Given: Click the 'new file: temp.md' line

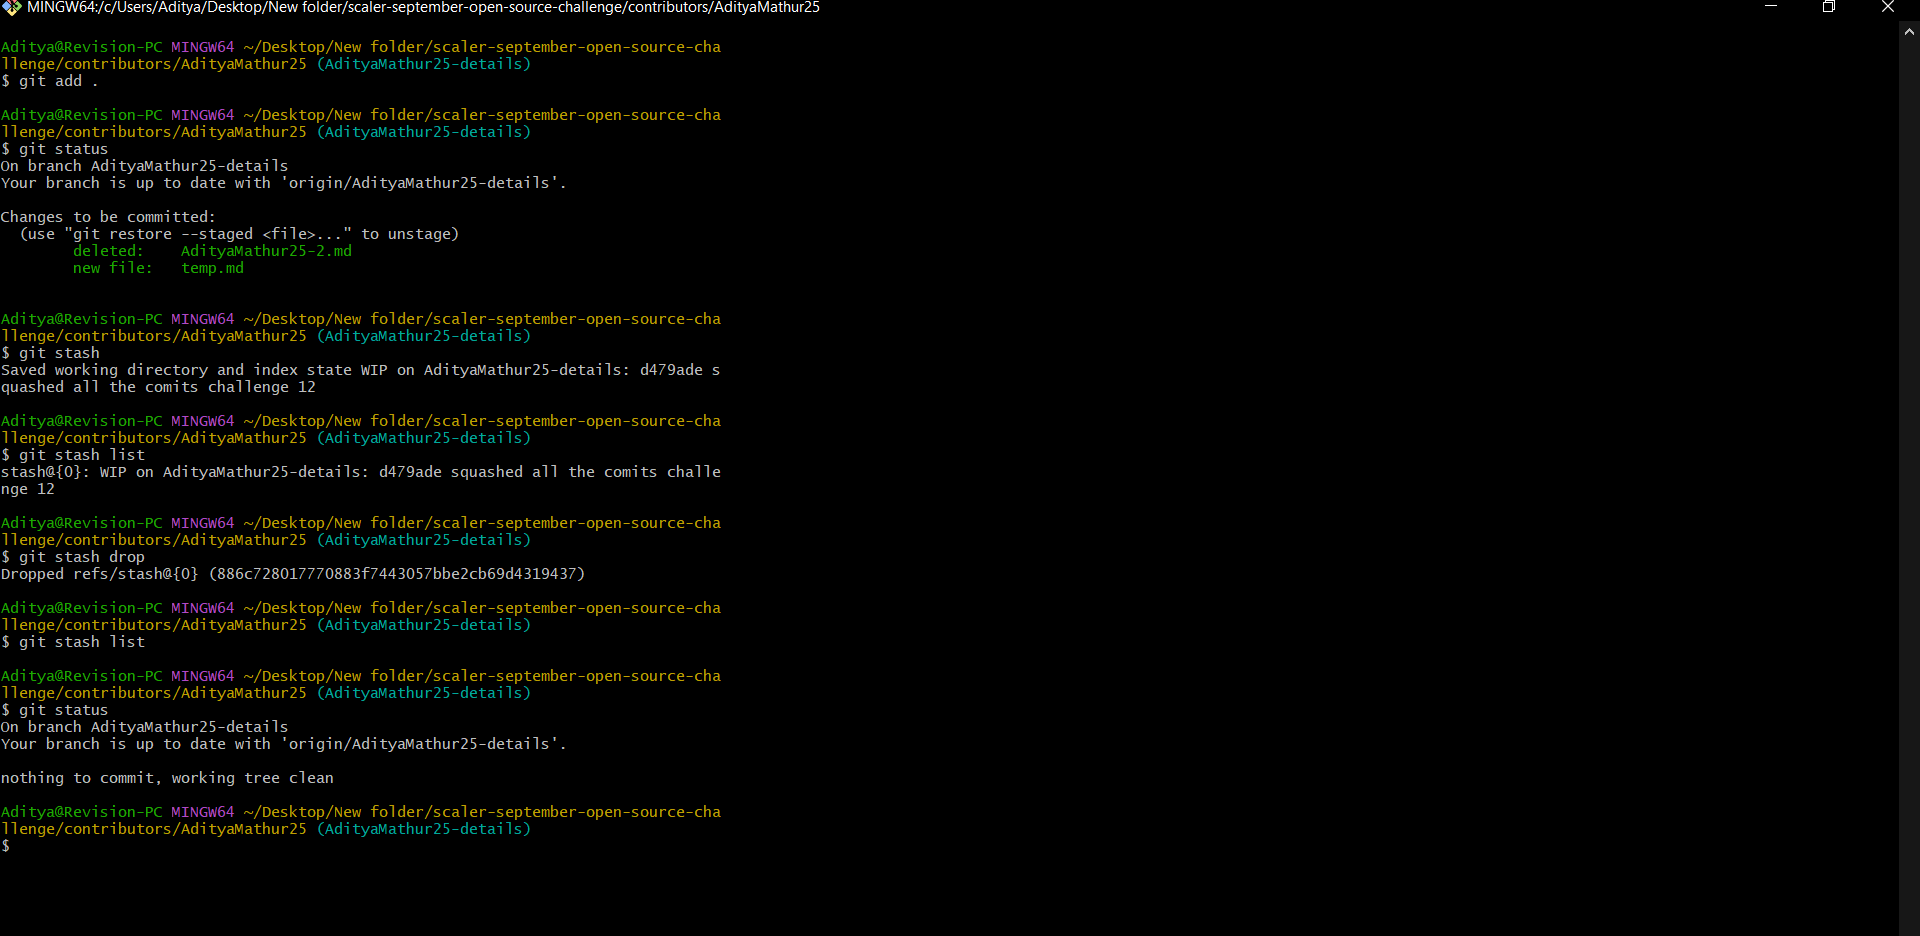Looking at the screenshot, I should [158, 268].
